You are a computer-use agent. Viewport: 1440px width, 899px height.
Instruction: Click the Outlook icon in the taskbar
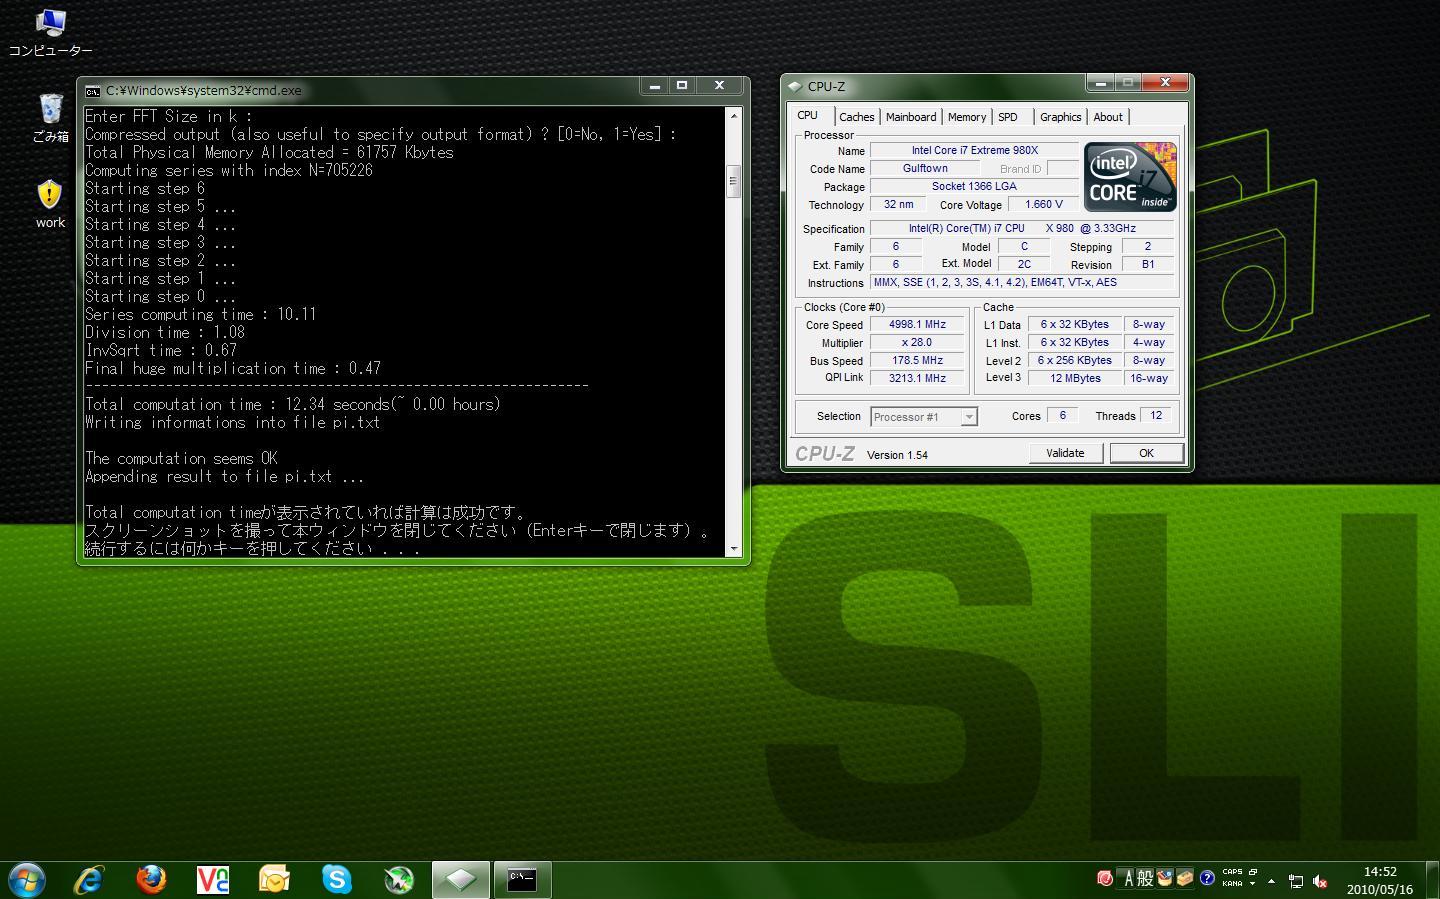point(274,879)
